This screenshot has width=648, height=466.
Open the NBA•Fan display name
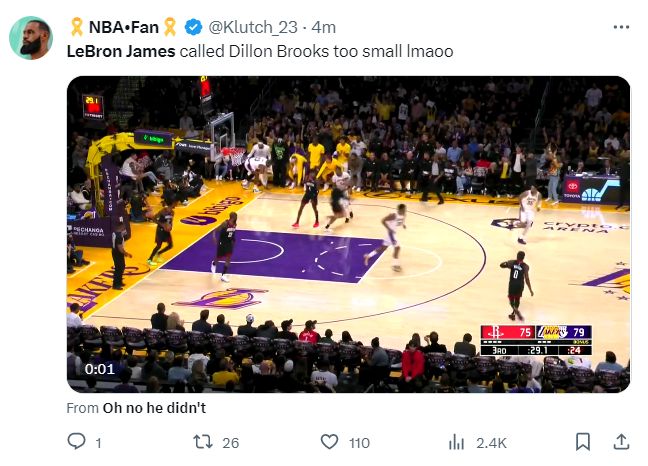[x=124, y=27]
